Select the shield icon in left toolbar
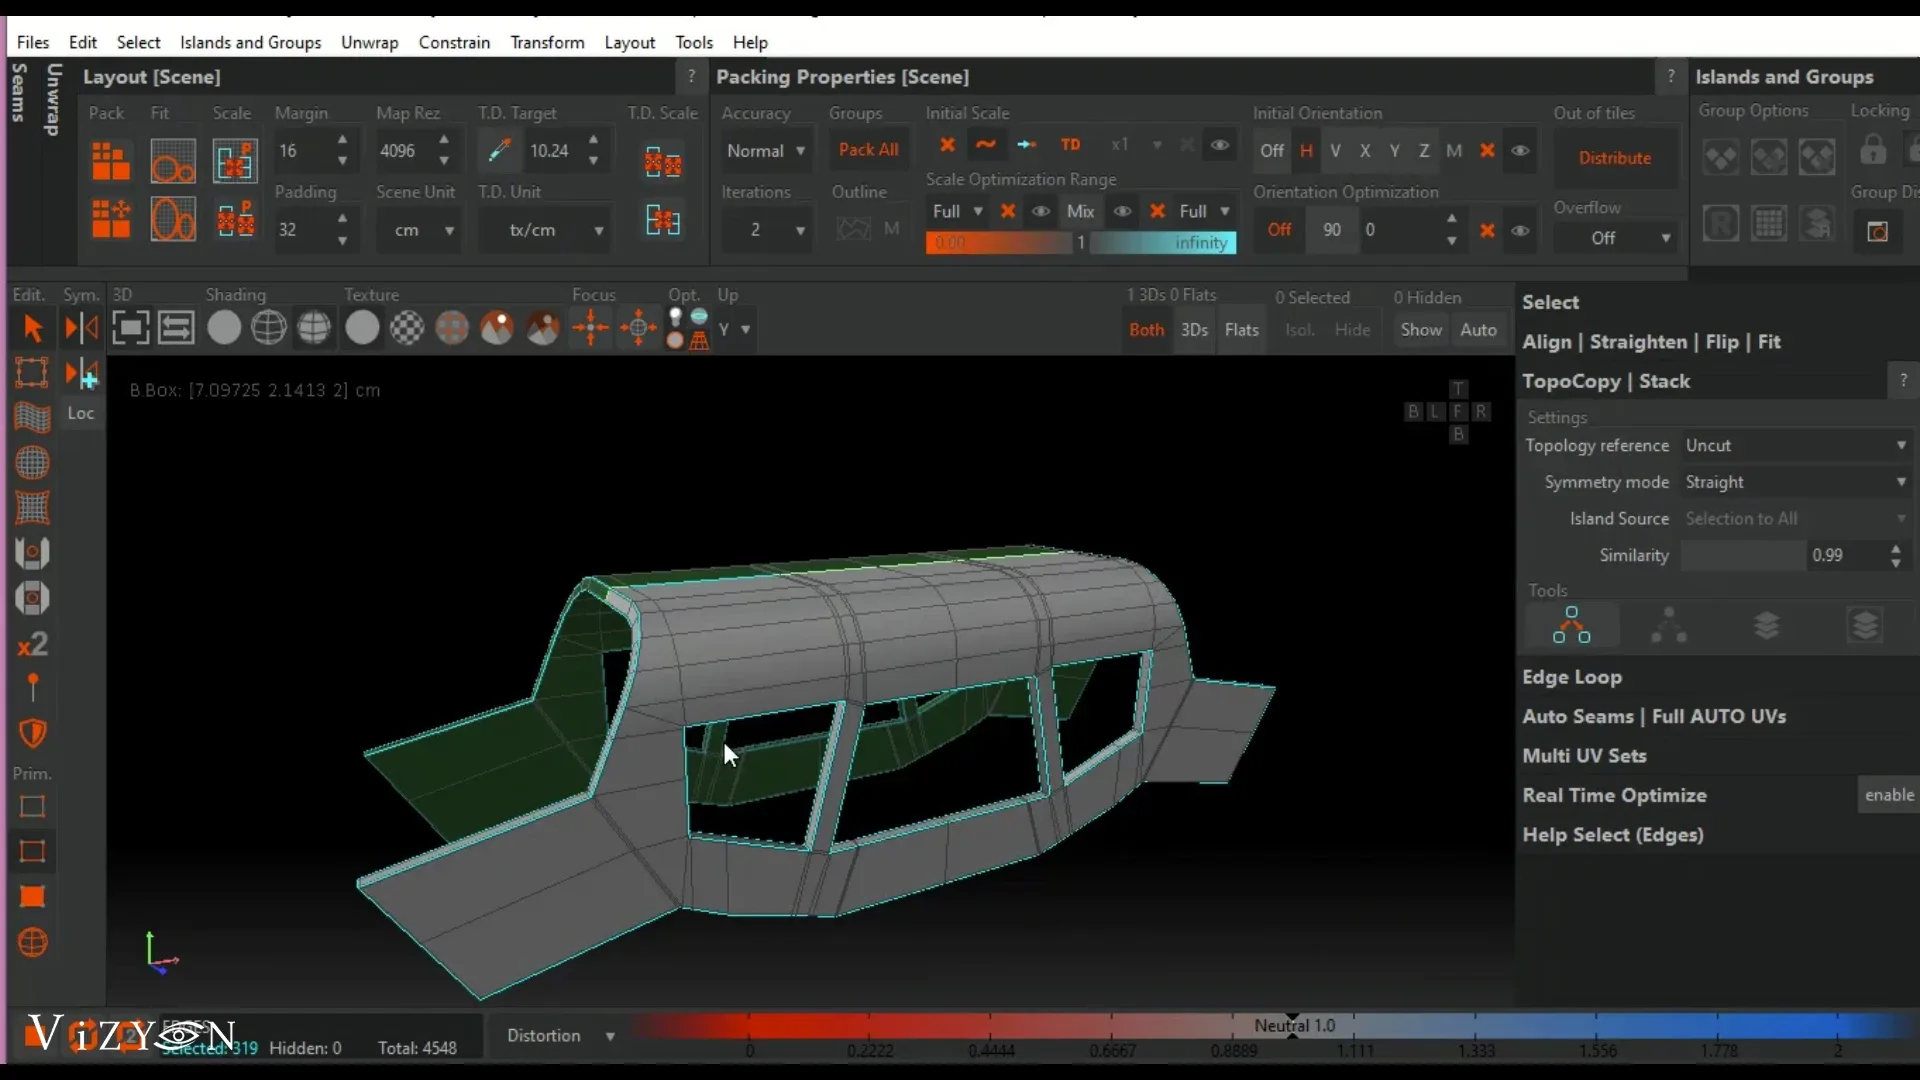The image size is (1920, 1080). (32, 733)
